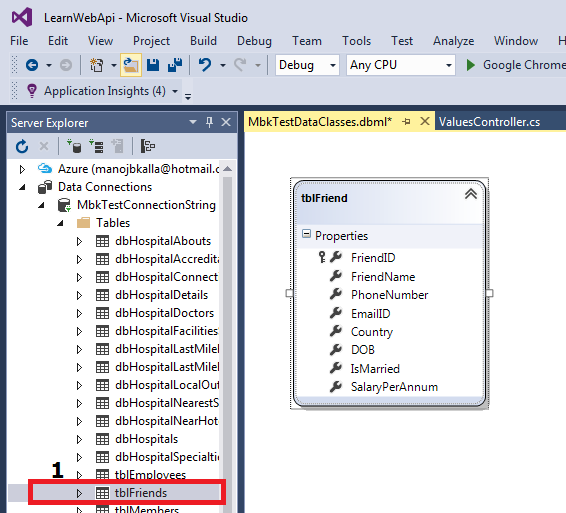Select the PhoneNumber property in tblFriend
This screenshot has width=566, height=513.
click(389, 295)
